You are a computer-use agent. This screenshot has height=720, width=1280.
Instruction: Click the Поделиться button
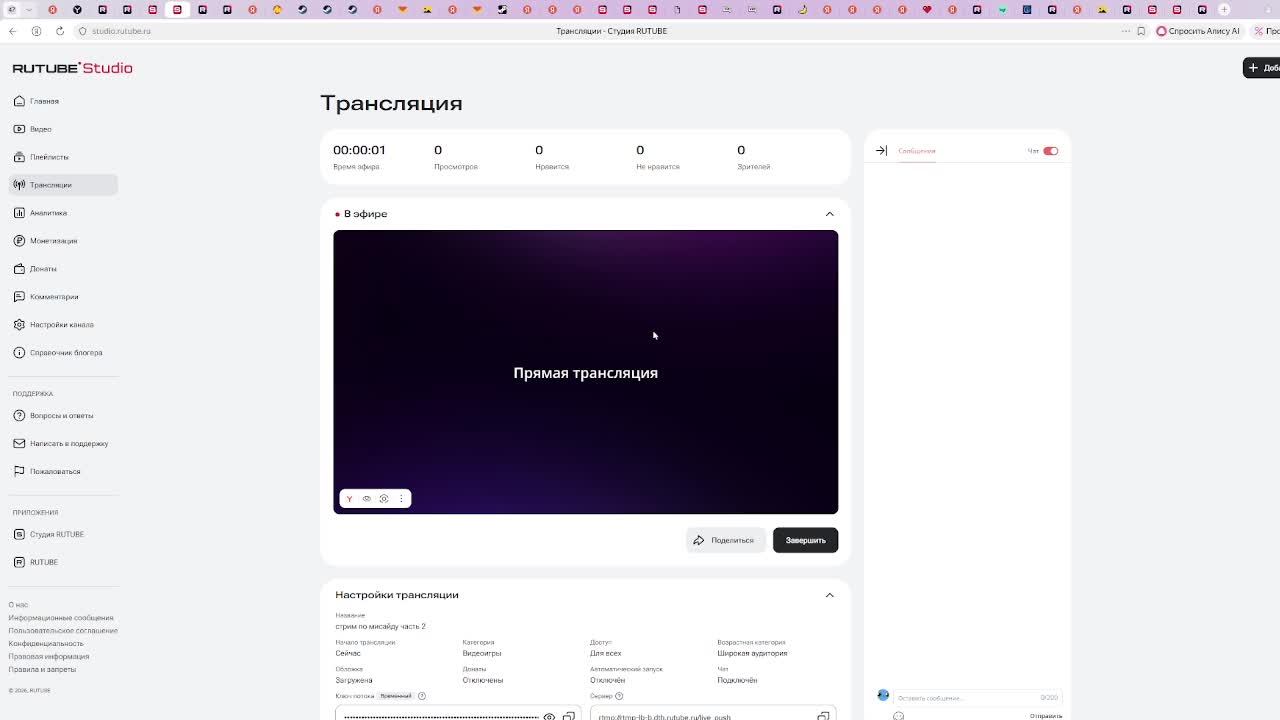725,540
